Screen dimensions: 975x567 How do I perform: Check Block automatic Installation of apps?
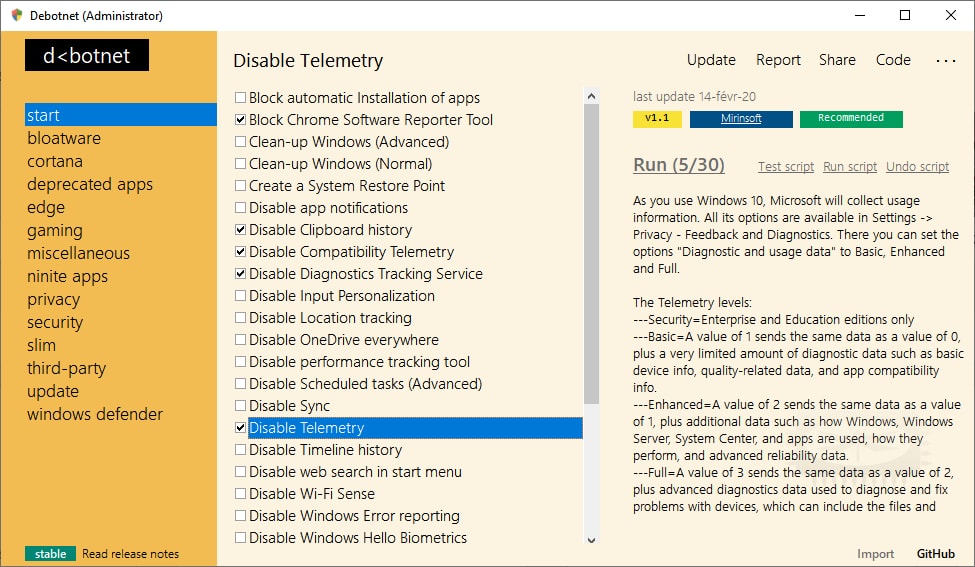(x=240, y=98)
